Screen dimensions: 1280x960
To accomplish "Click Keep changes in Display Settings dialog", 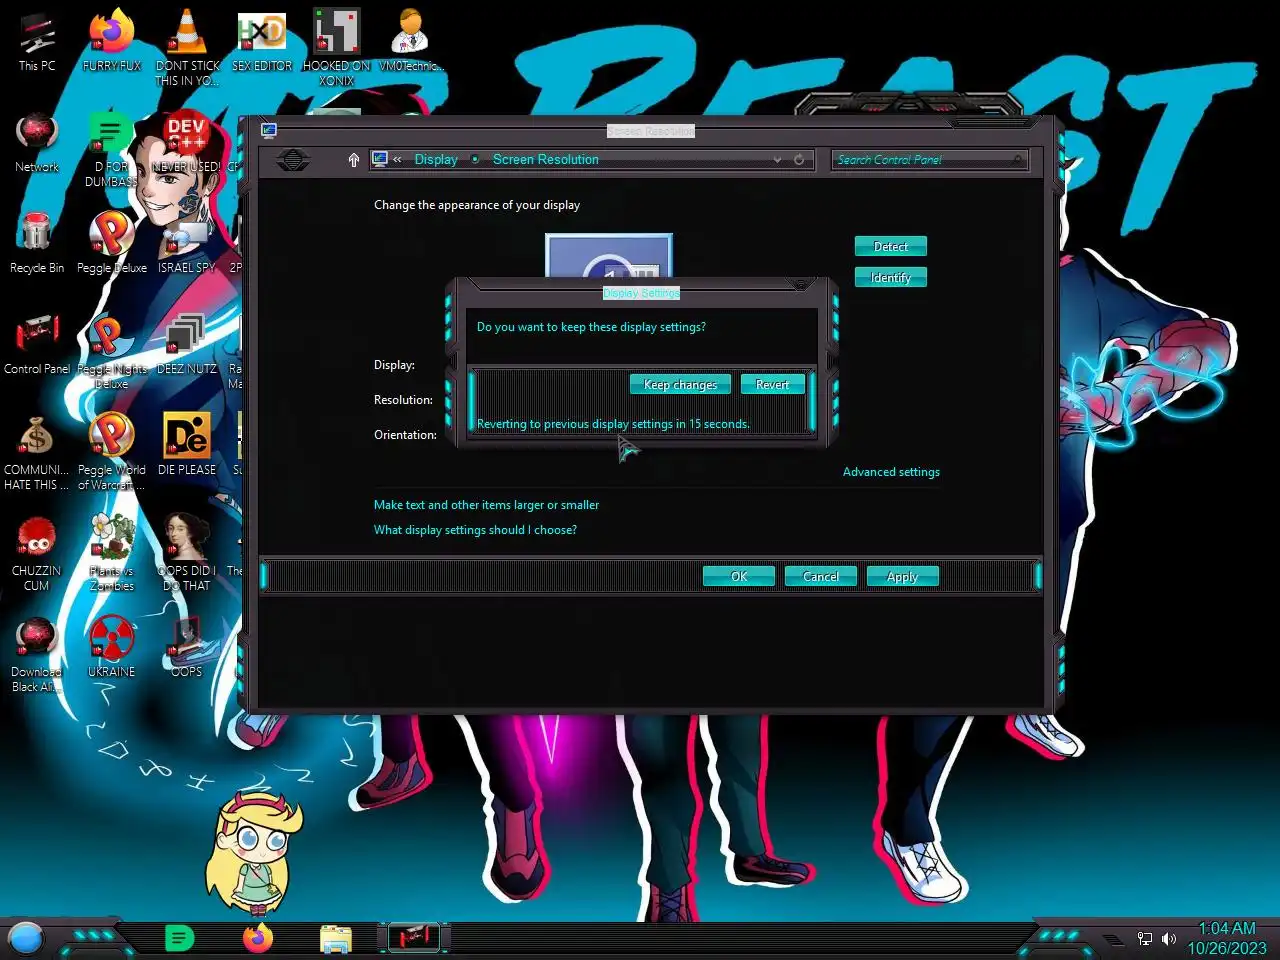I will (x=680, y=384).
